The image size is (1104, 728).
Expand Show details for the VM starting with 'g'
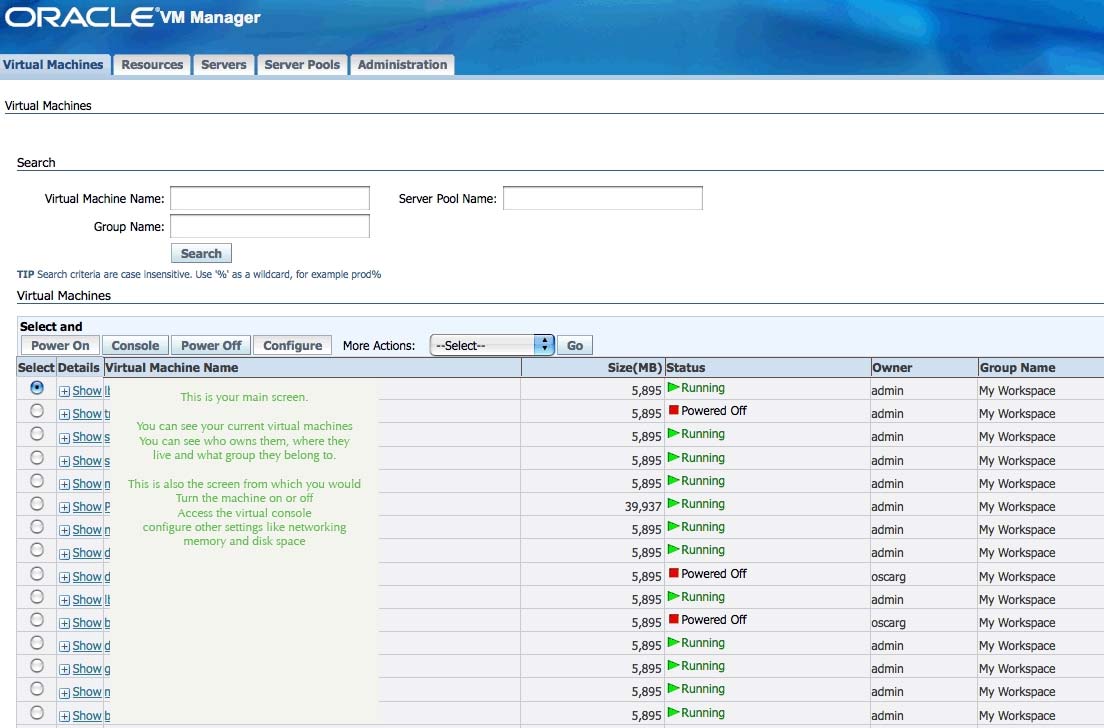pos(87,669)
